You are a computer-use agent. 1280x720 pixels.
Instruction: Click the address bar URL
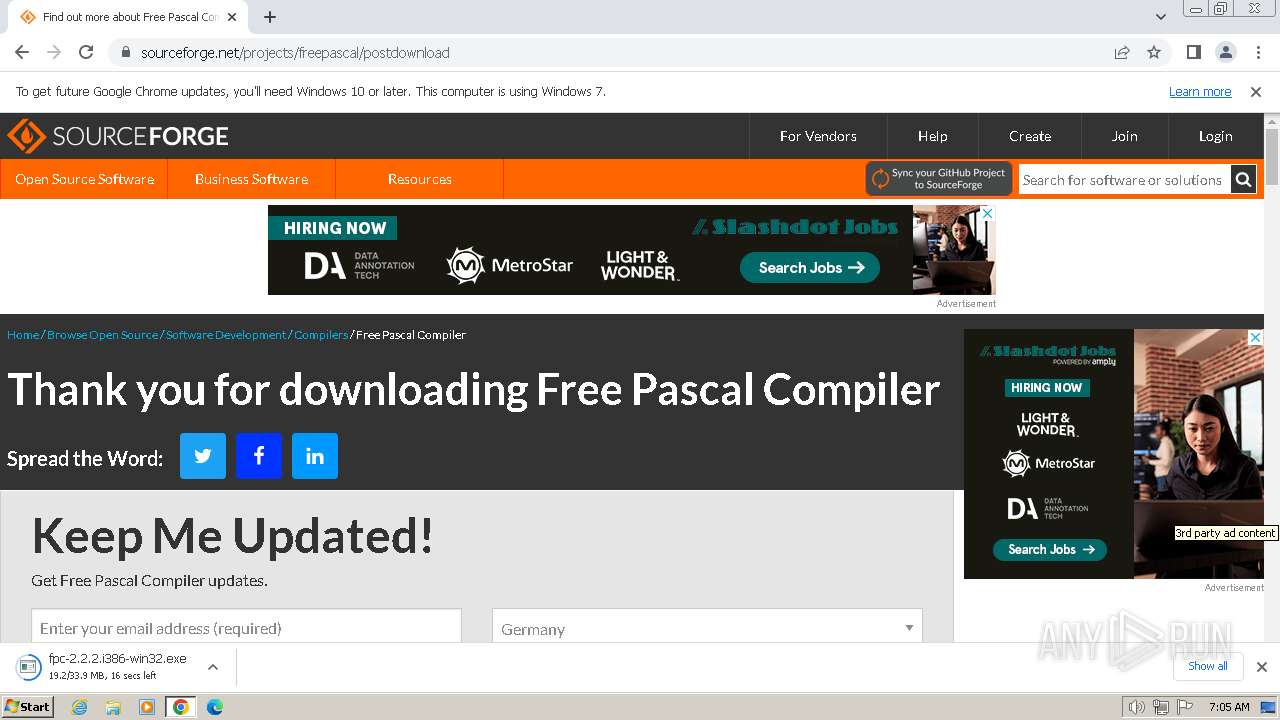pos(295,53)
